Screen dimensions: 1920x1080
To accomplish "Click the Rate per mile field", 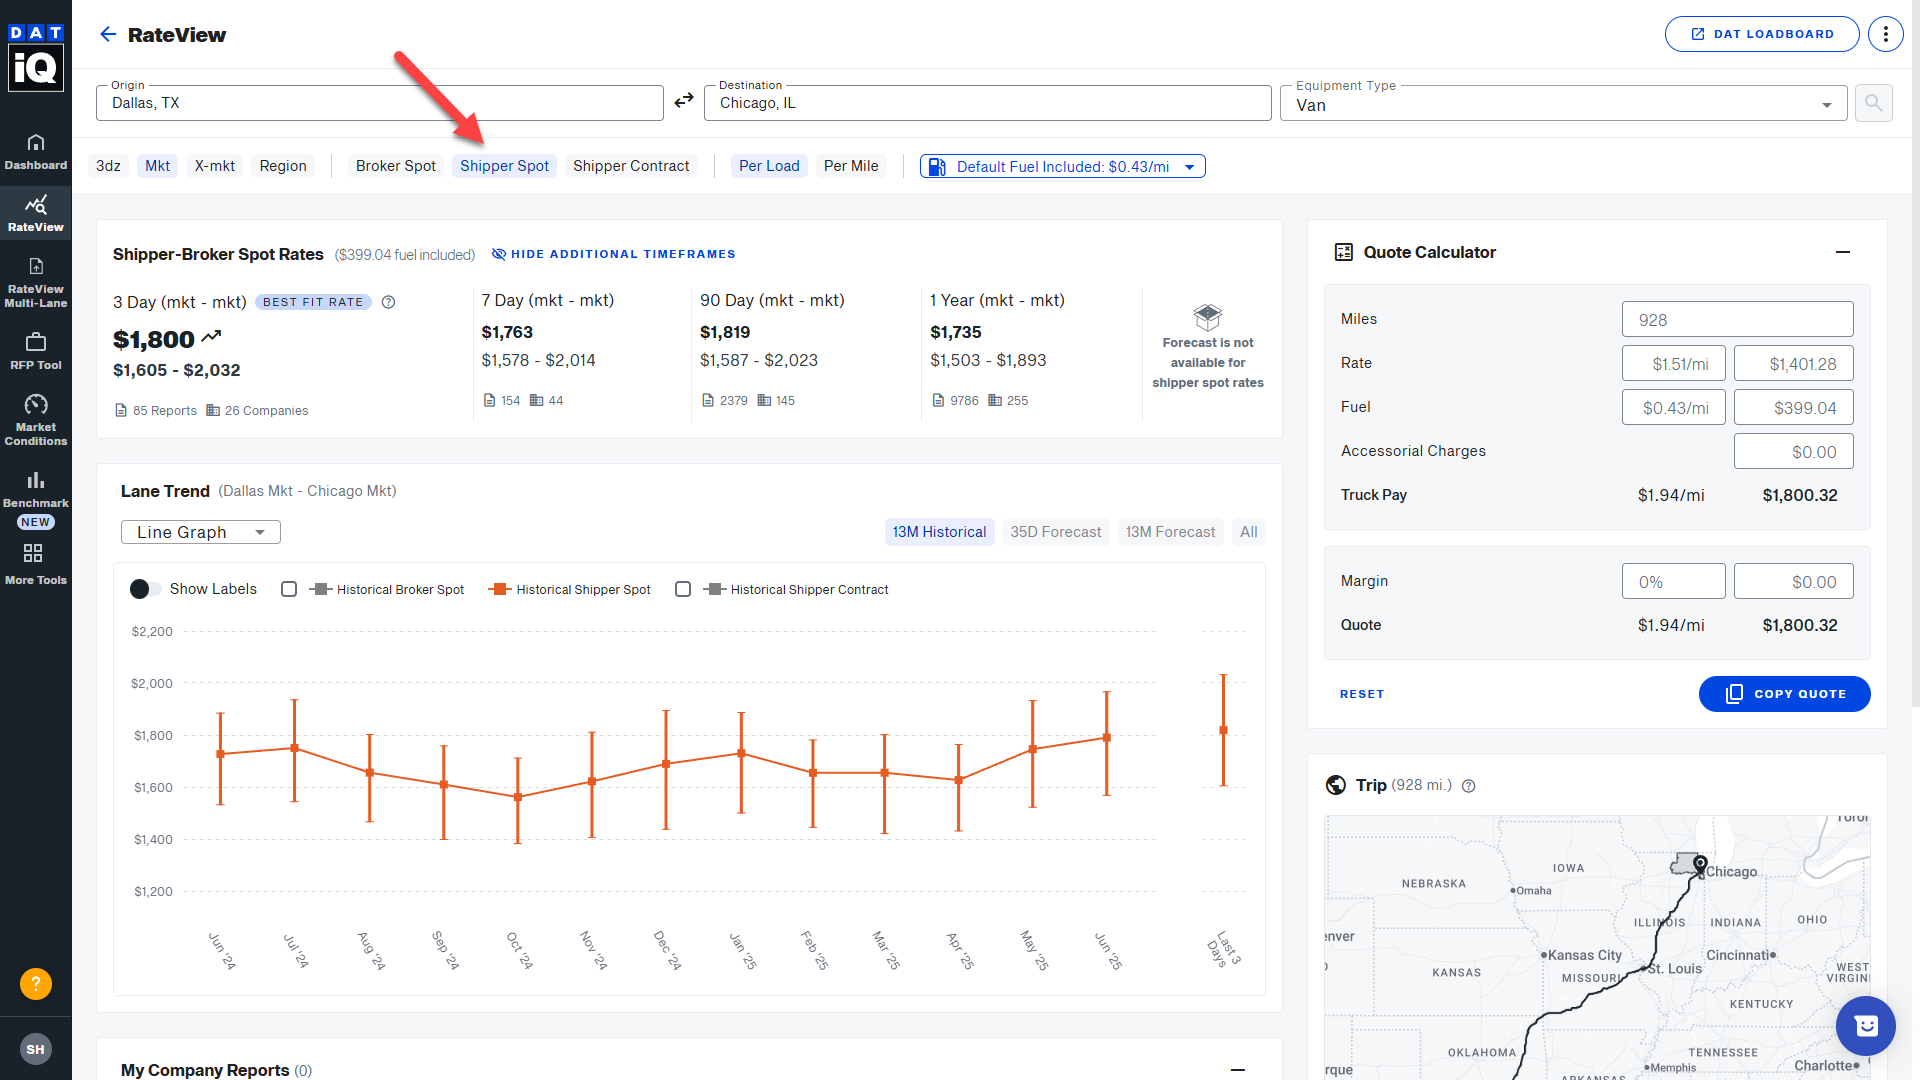I will tap(1673, 363).
